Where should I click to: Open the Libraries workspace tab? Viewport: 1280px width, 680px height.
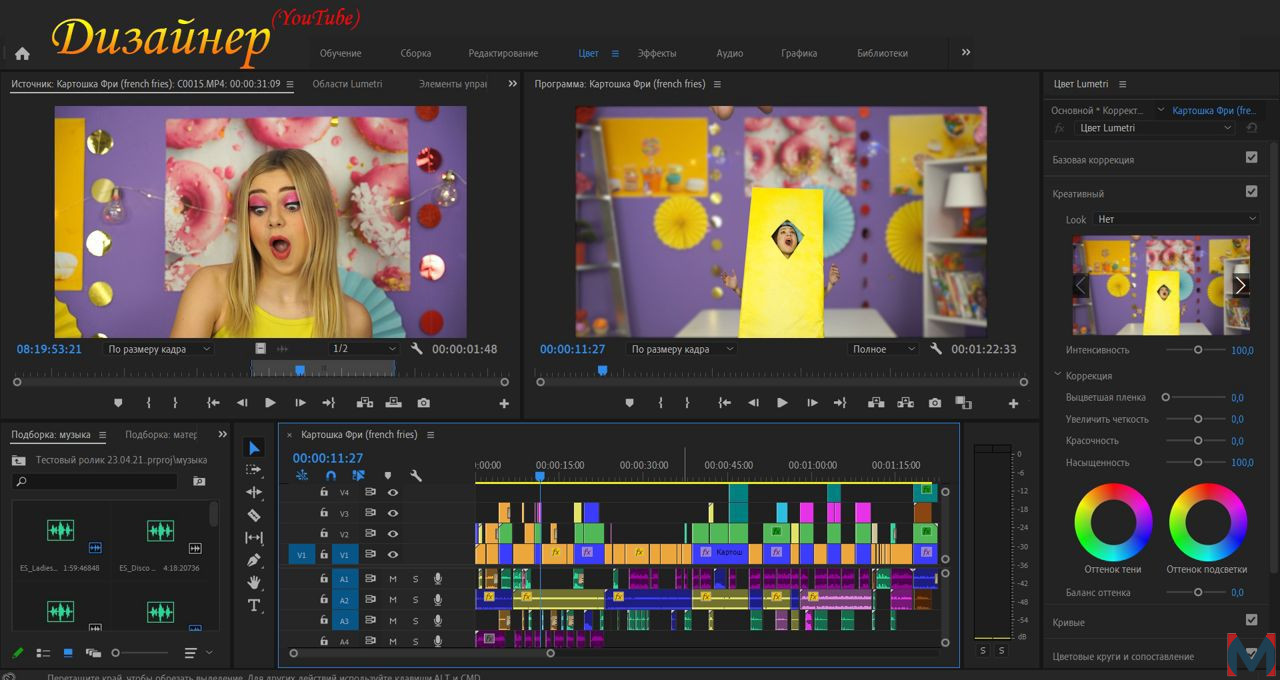click(x=882, y=53)
